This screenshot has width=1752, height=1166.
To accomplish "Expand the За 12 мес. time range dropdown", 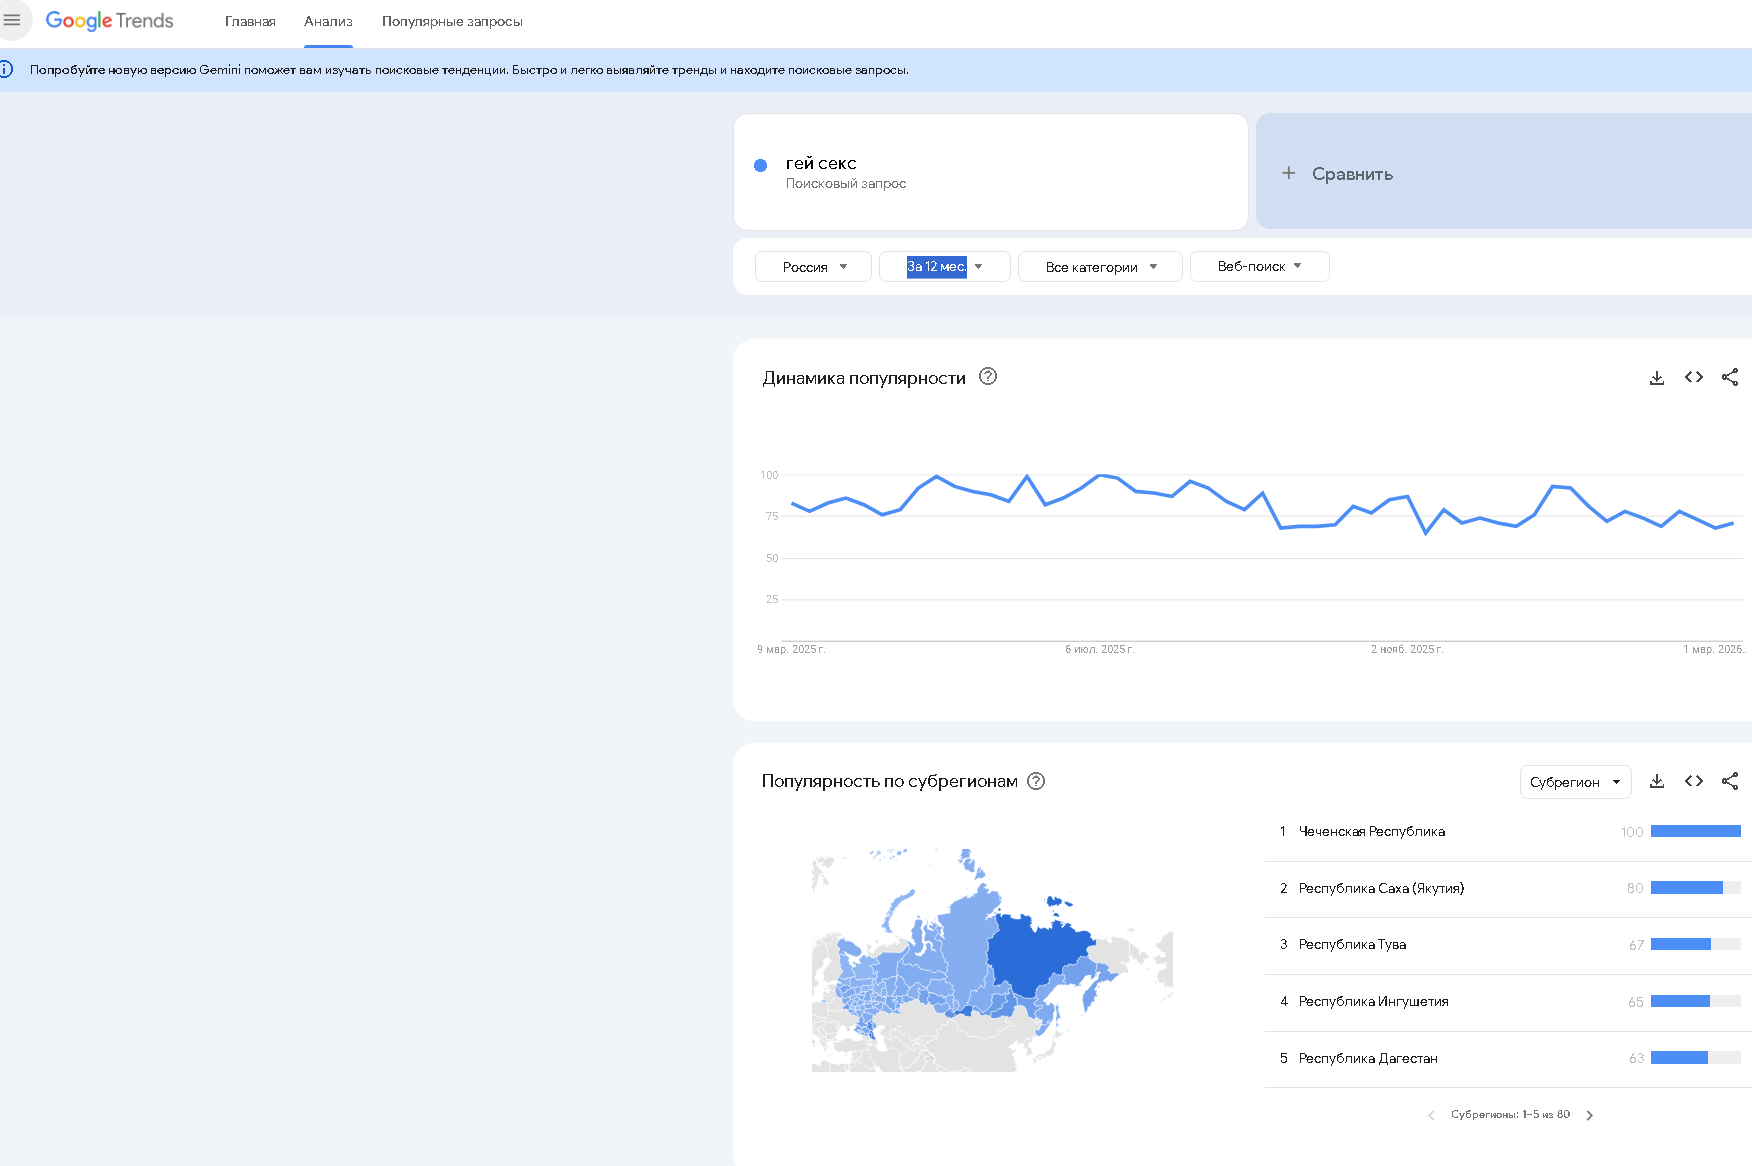I will [944, 267].
